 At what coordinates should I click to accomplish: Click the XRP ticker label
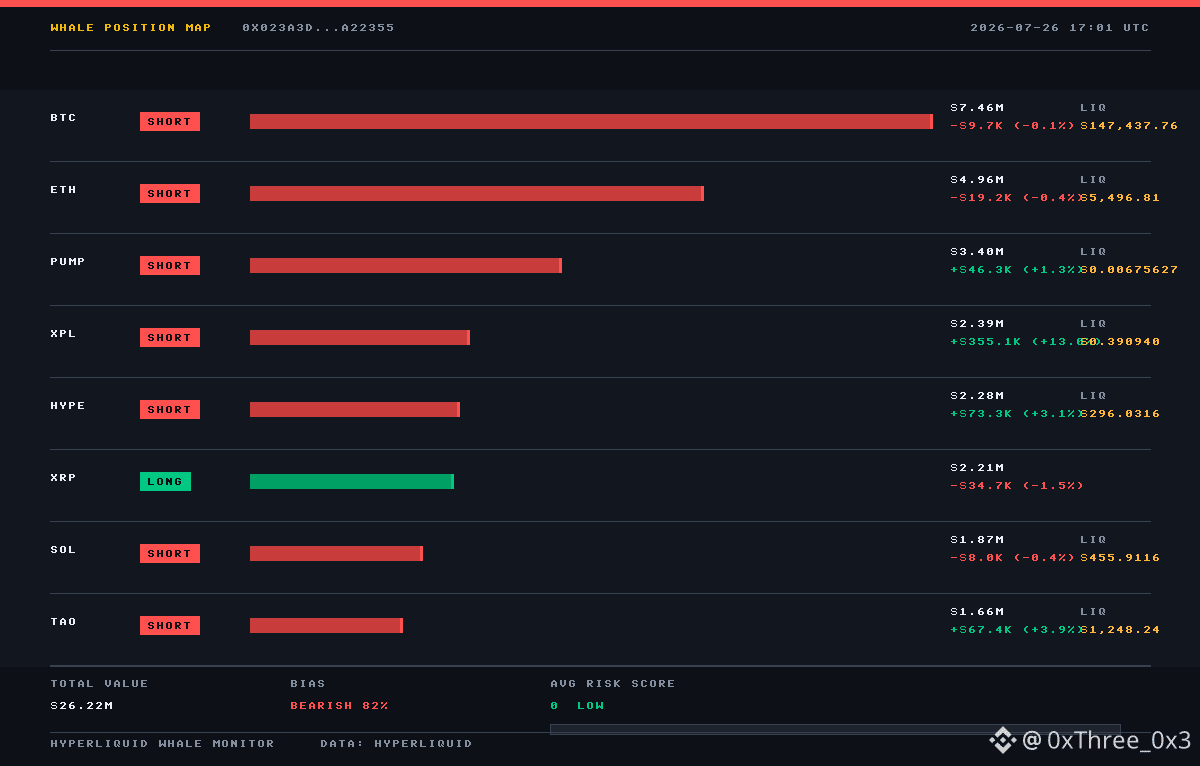click(64, 478)
